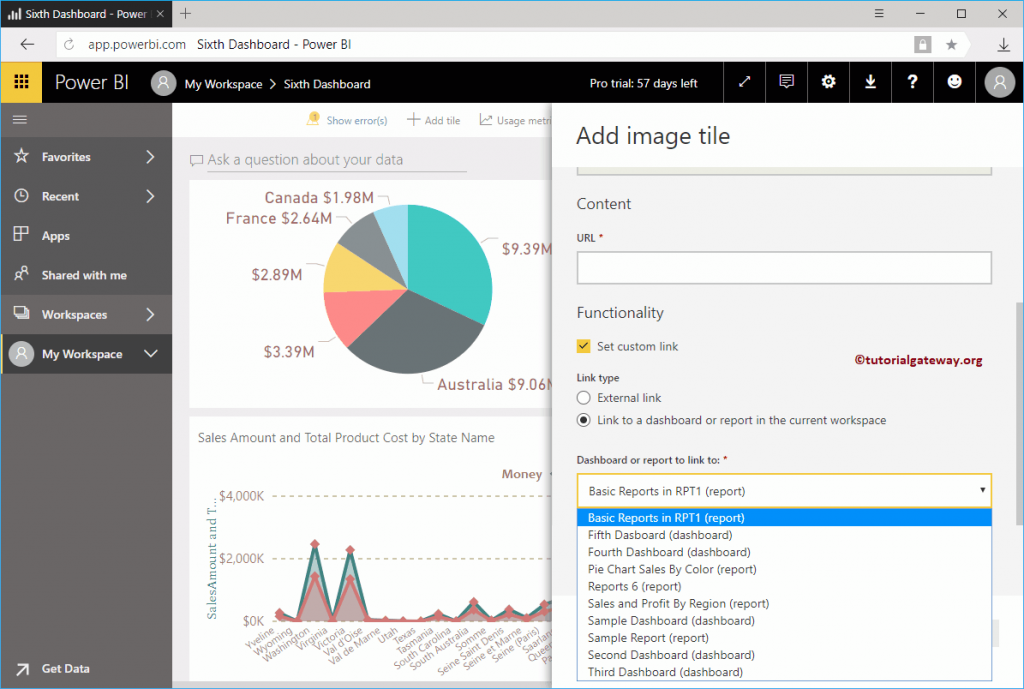Click the download icon in top toolbar
The width and height of the screenshot is (1024, 689).
tap(870, 81)
